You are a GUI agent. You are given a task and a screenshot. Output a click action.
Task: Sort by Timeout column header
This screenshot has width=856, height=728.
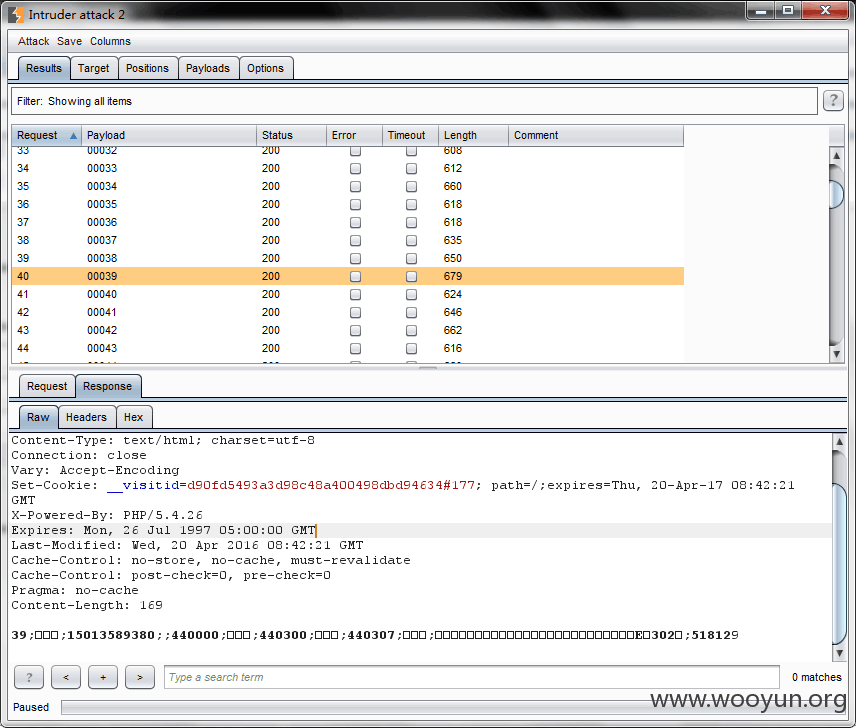pos(410,135)
